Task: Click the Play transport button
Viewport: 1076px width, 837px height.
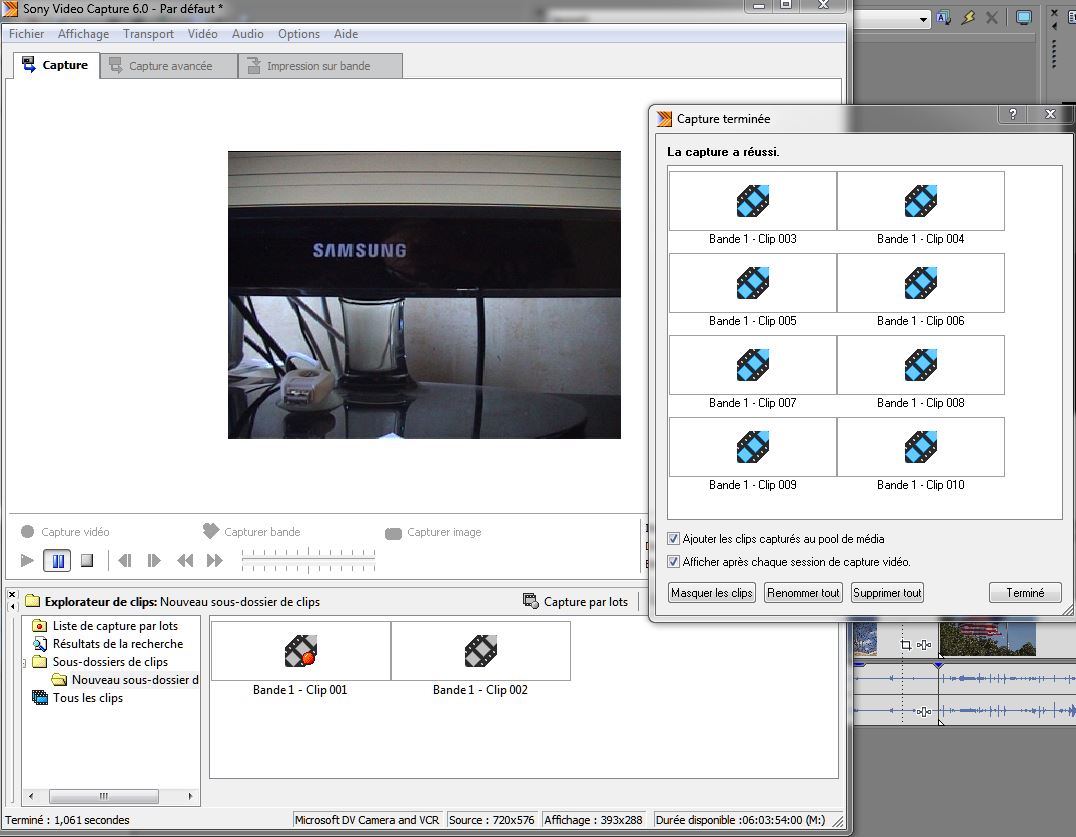Action: pos(28,561)
